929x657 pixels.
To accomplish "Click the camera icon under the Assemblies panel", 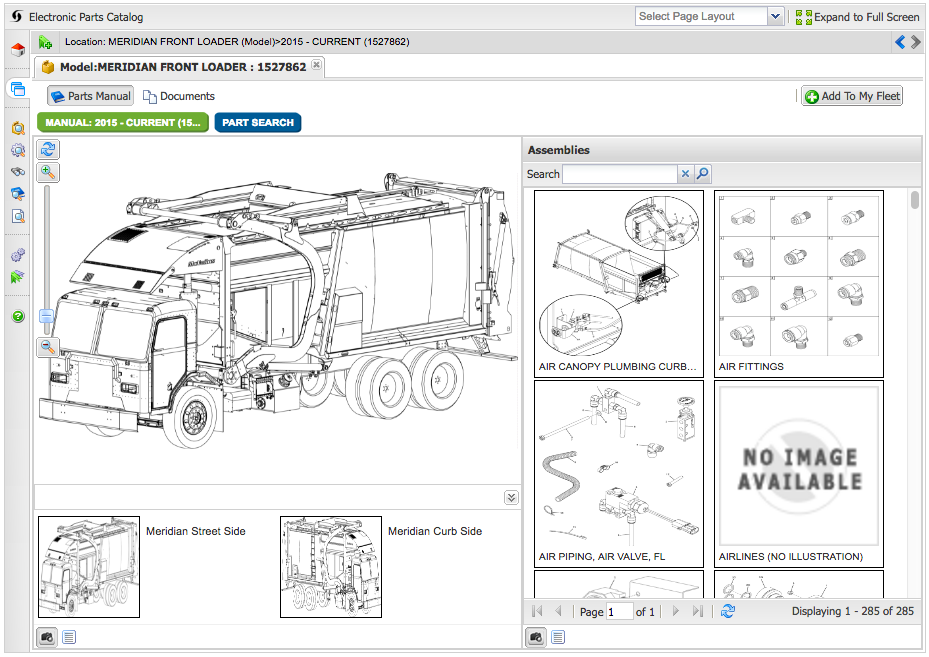I will coord(536,637).
